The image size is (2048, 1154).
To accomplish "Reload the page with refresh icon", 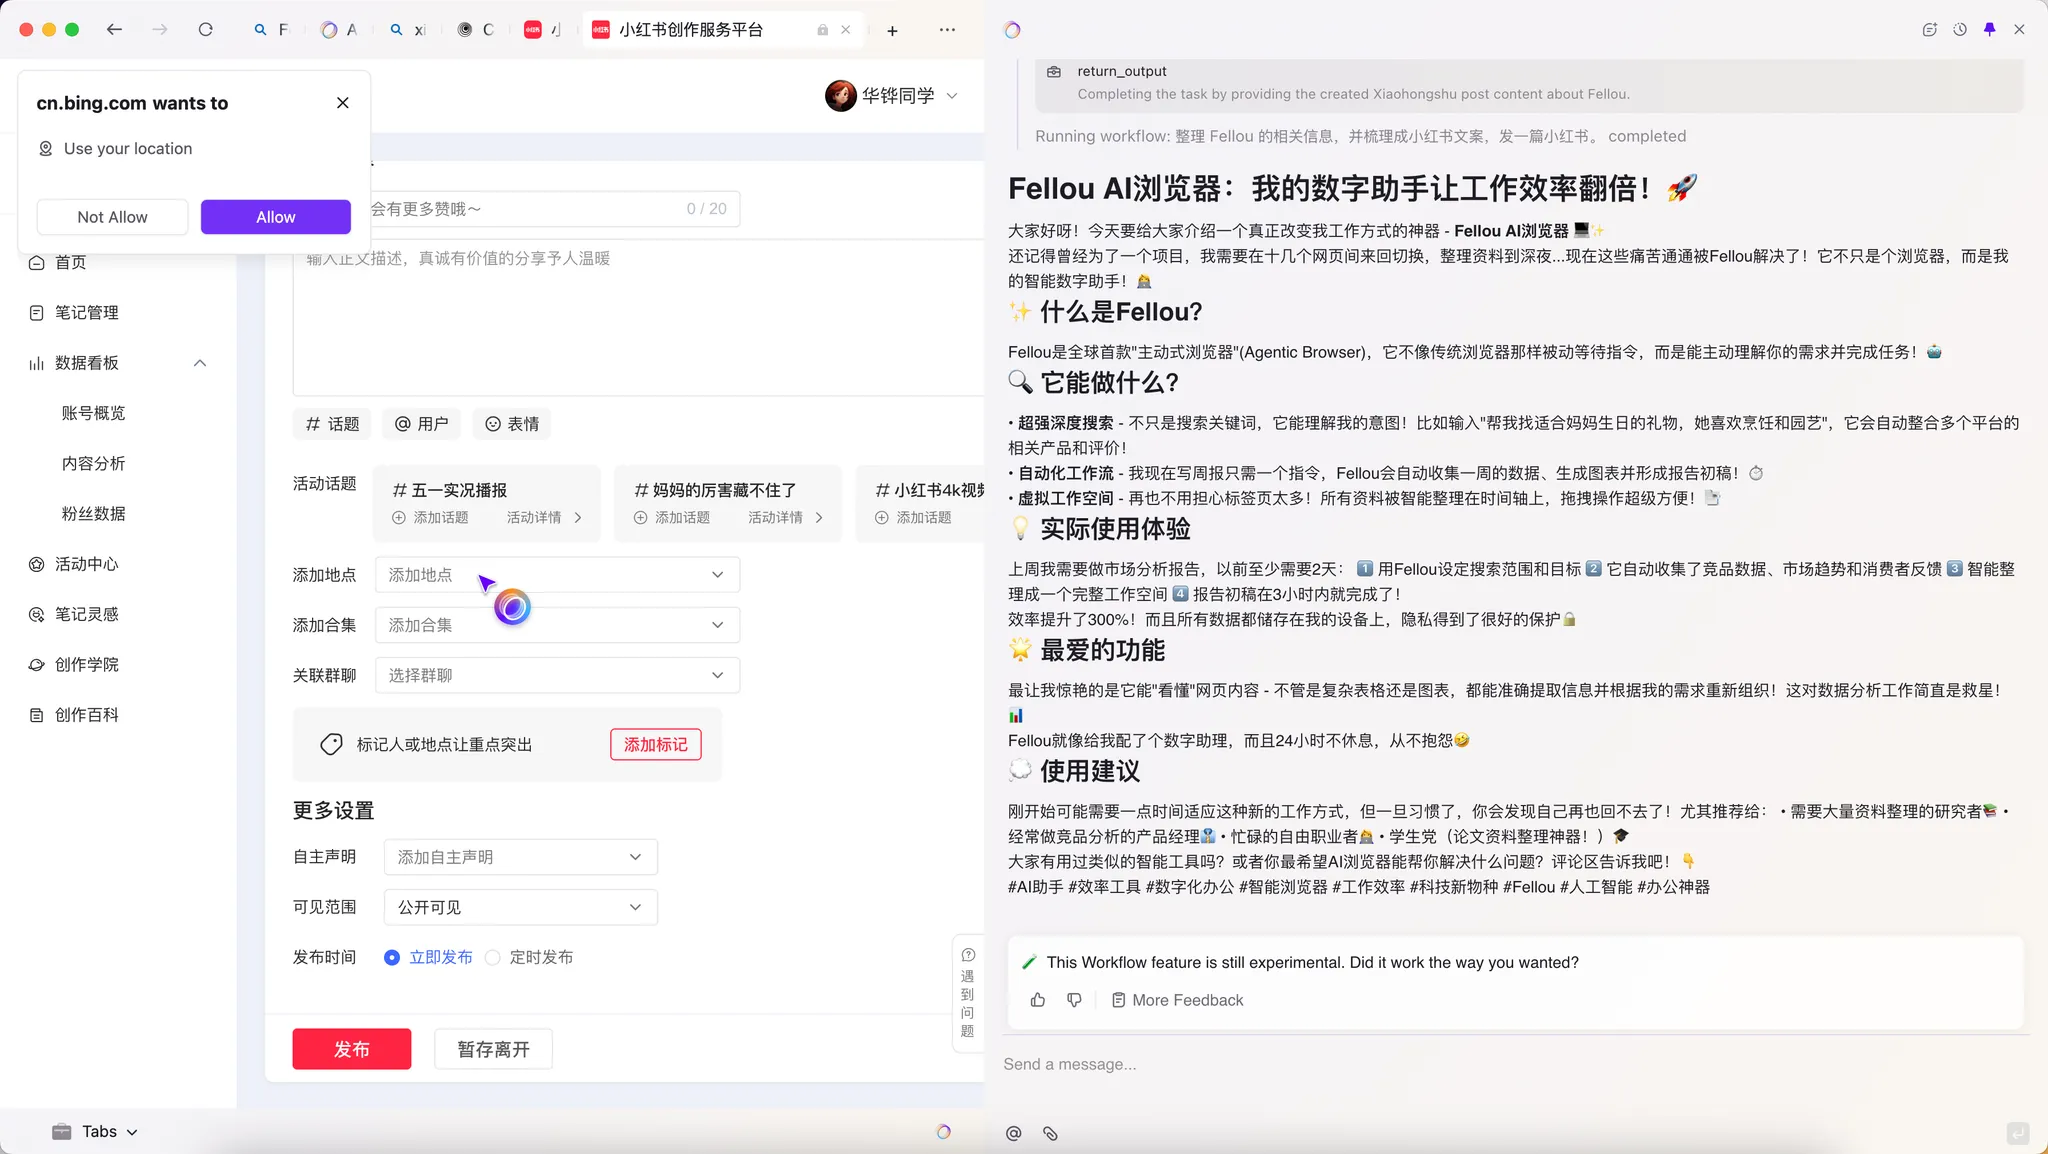I will (x=205, y=30).
